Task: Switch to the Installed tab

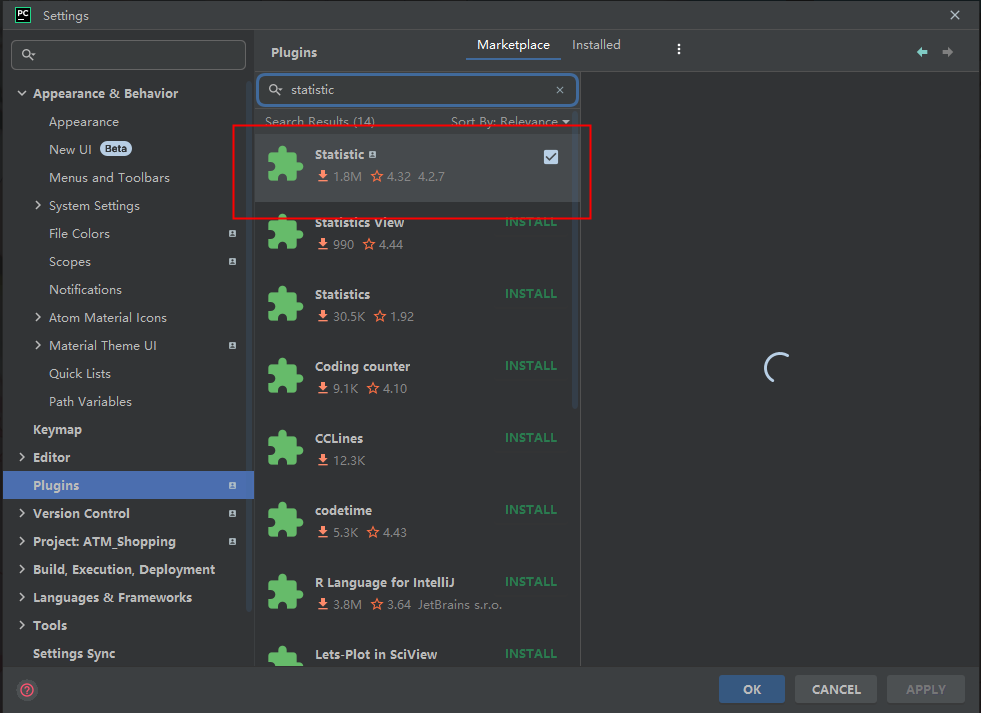Action: [596, 45]
